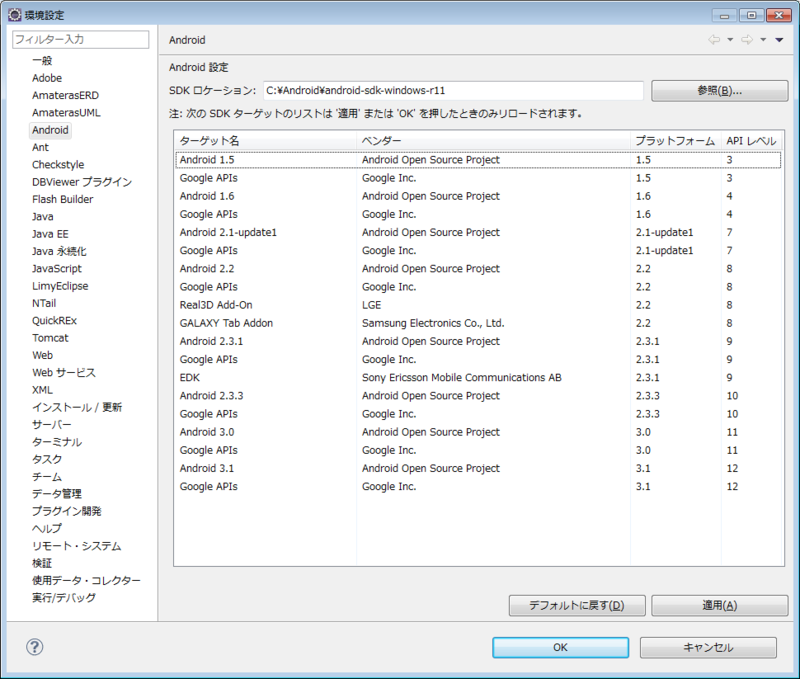This screenshot has width=800, height=679.
Task: Select the GALAXY Tab Addon row
Action: 478,323
